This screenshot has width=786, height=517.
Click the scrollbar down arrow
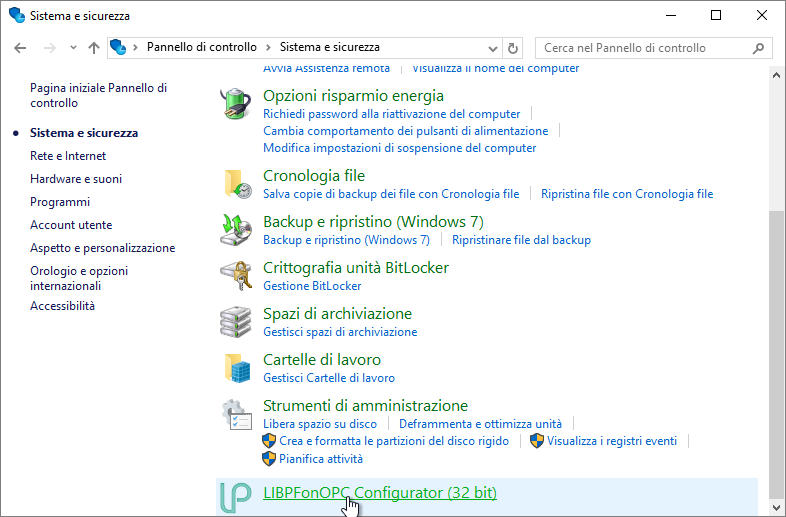776,506
